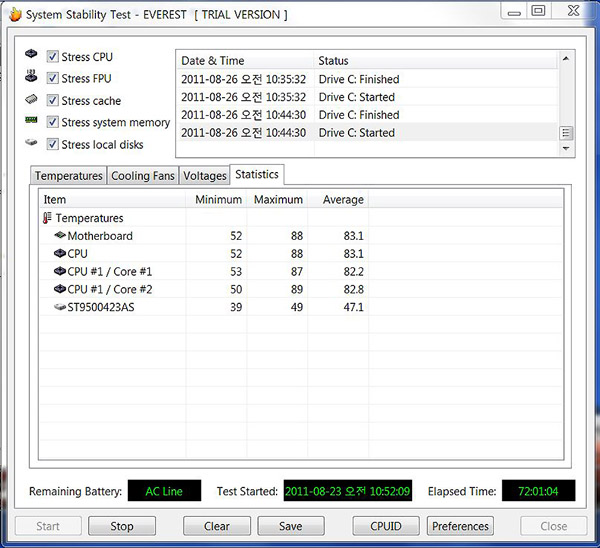Screen dimensions: 600x548
Task: Toggle the Stress cache checkbox
Action: (x=52, y=101)
